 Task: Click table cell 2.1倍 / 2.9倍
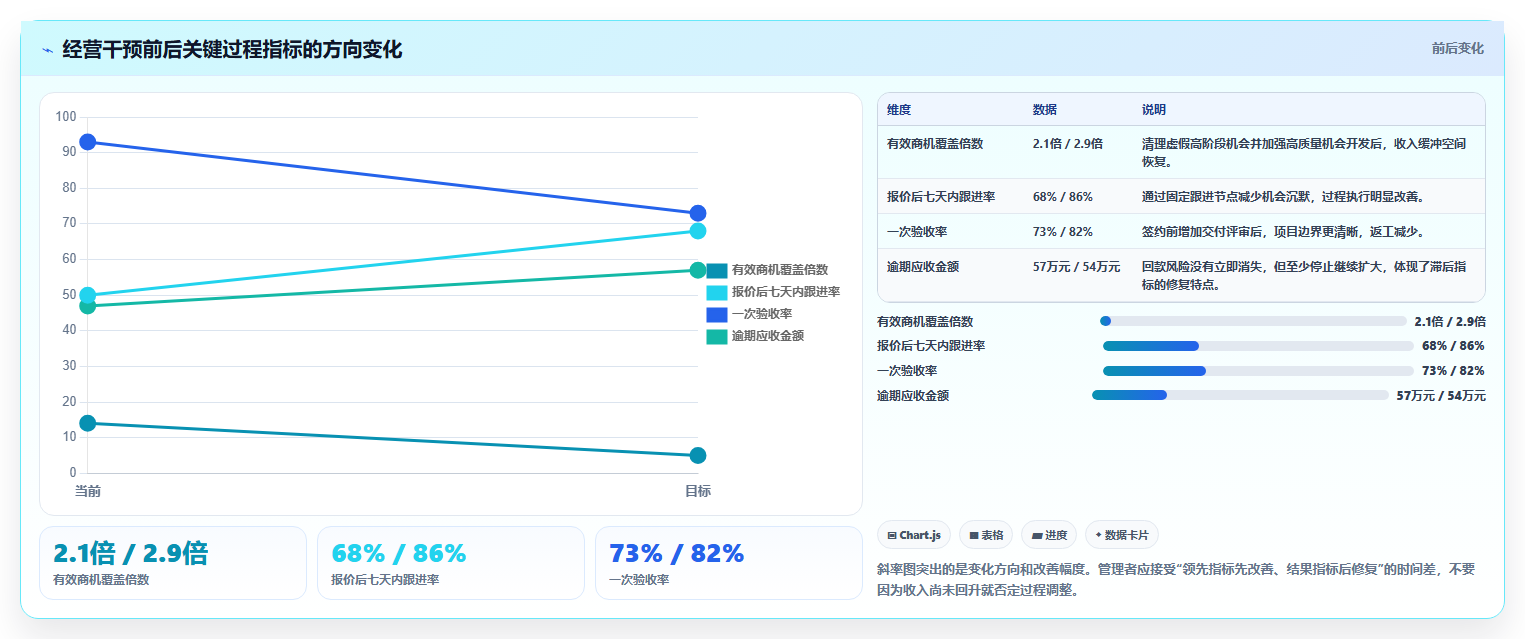pyautogui.click(x=1068, y=143)
